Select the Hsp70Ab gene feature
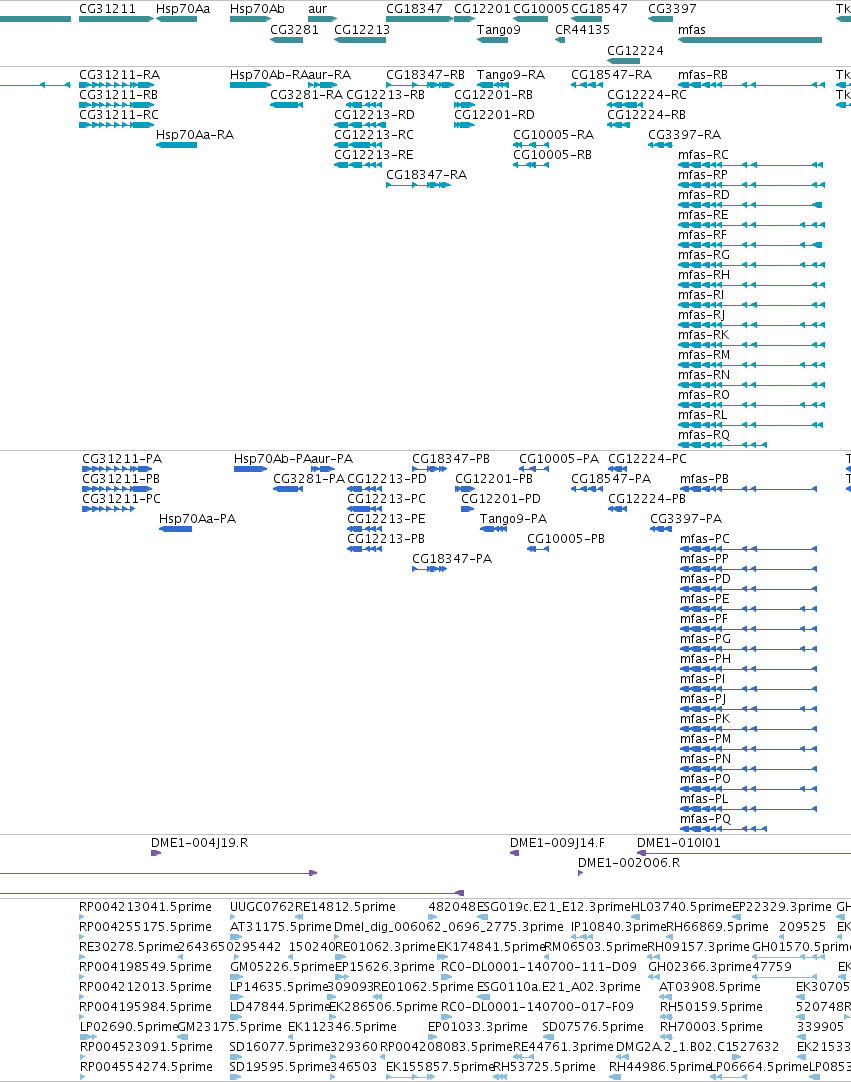 [x=250, y=19]
